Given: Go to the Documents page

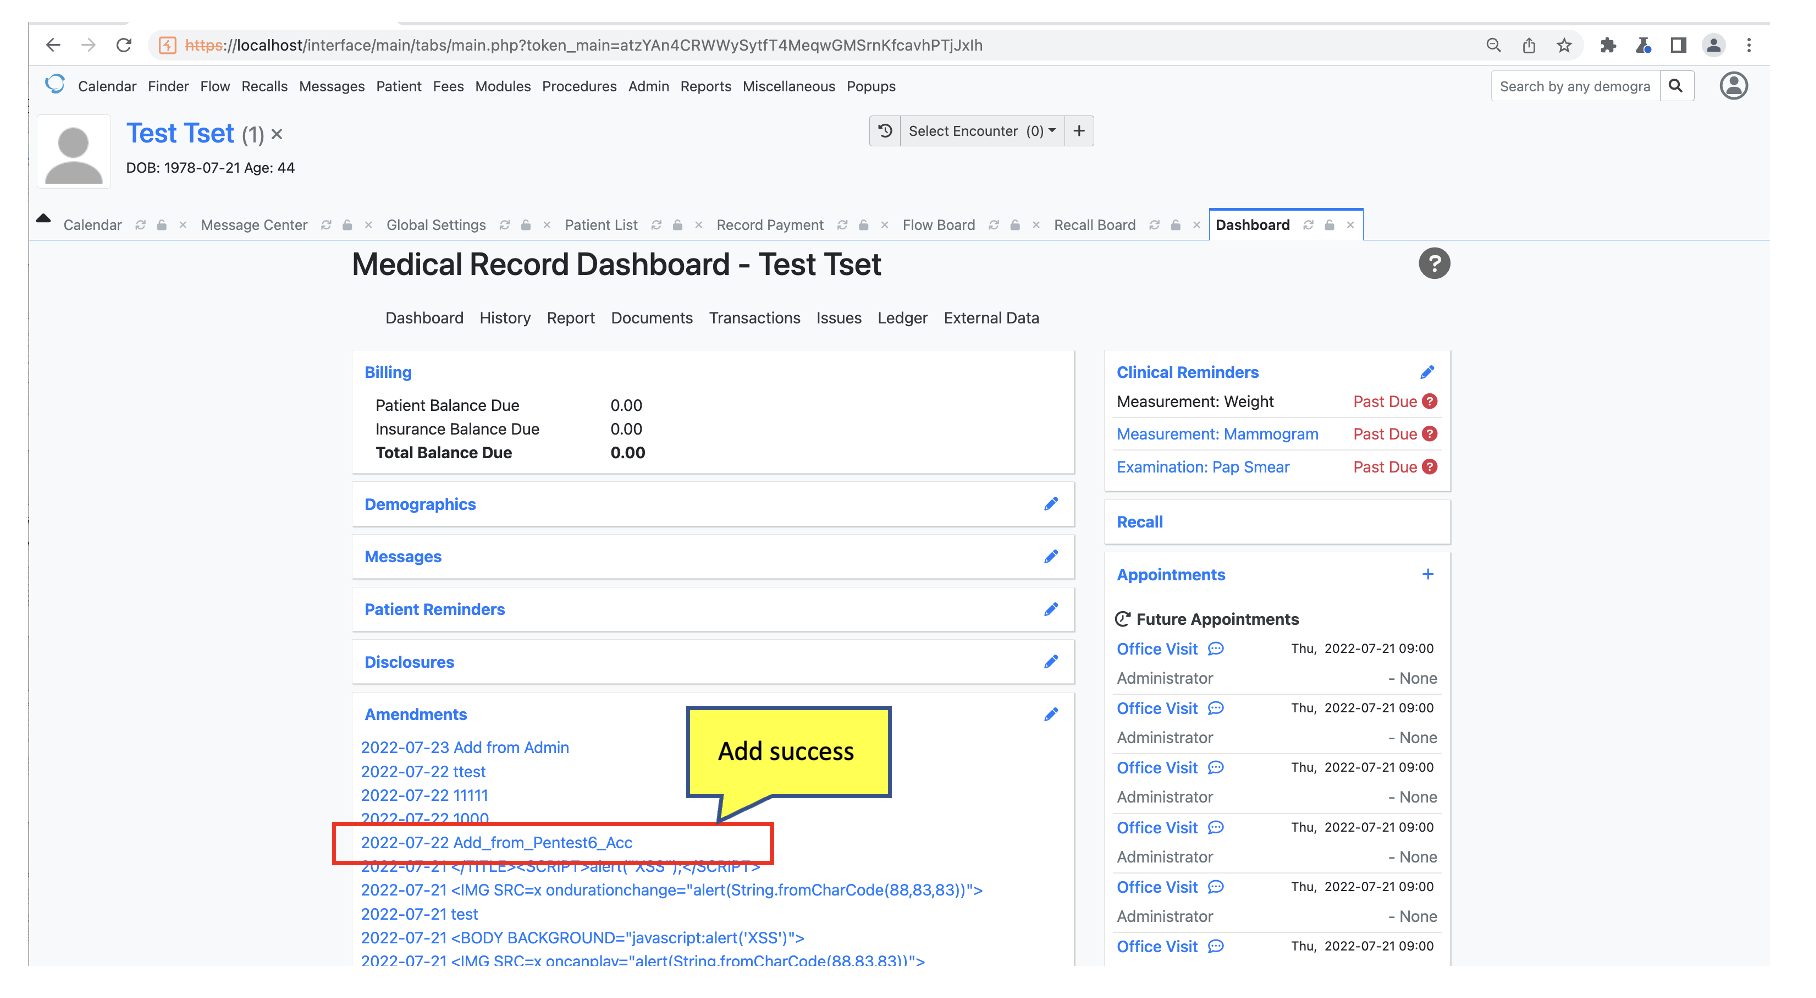Looking at the screenshot, I should (x=652, y=318).
